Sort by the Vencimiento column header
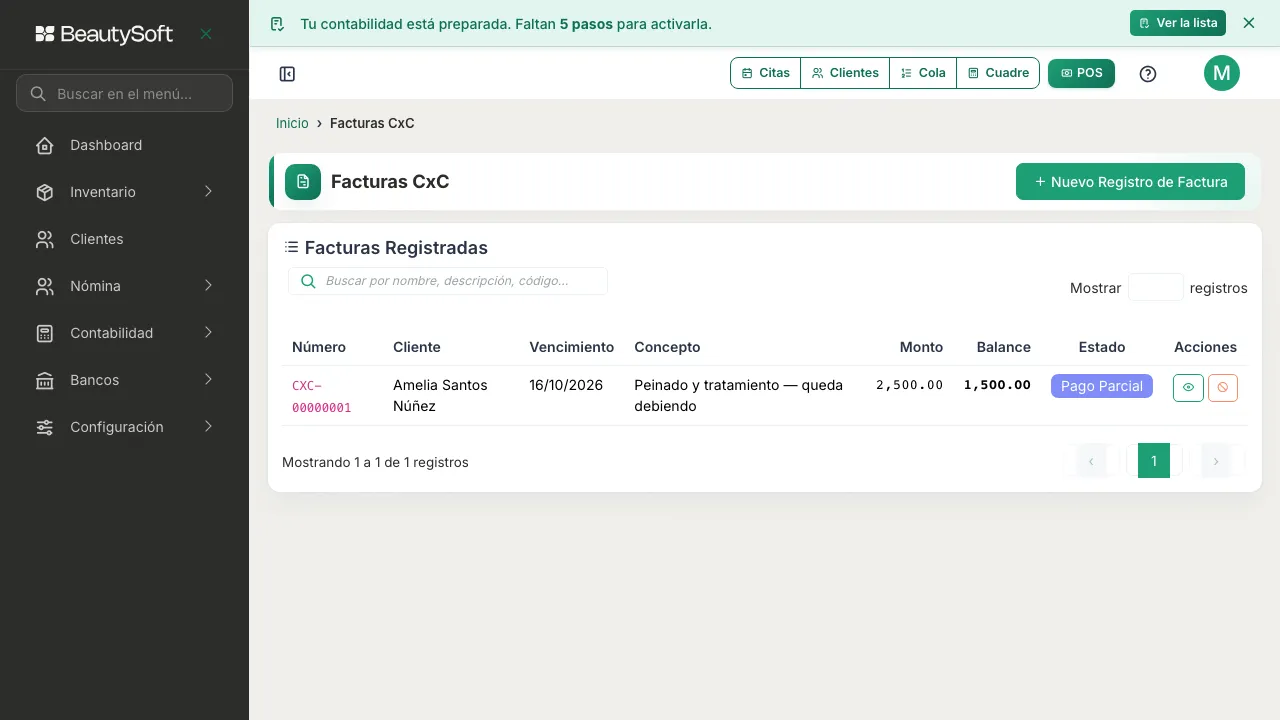 point(571,347)
